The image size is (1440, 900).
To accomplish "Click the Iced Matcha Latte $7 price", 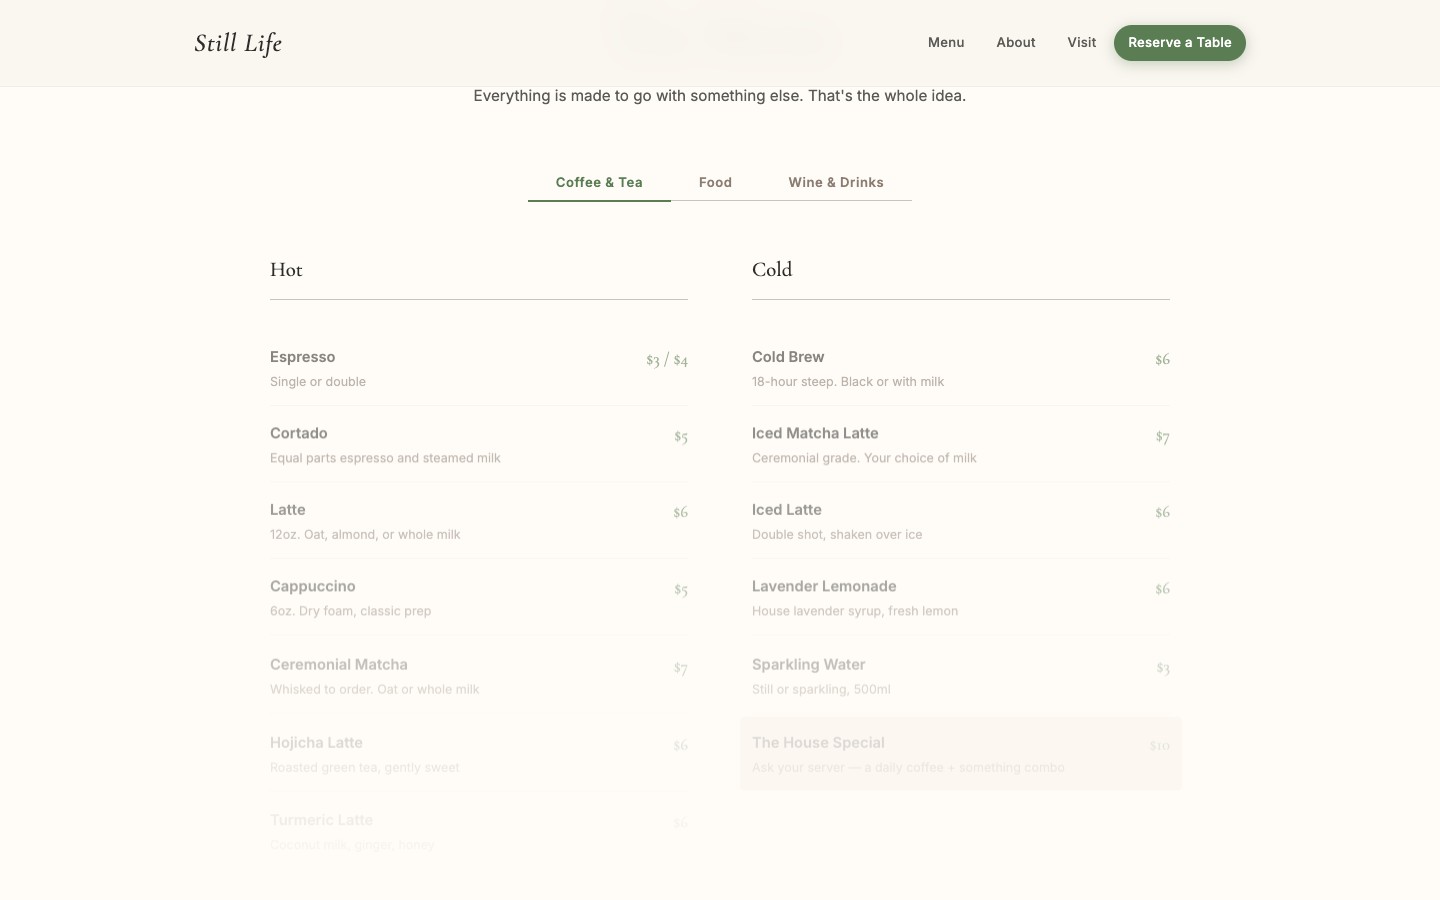I will pyautogui.click(x=1162, y=437).
